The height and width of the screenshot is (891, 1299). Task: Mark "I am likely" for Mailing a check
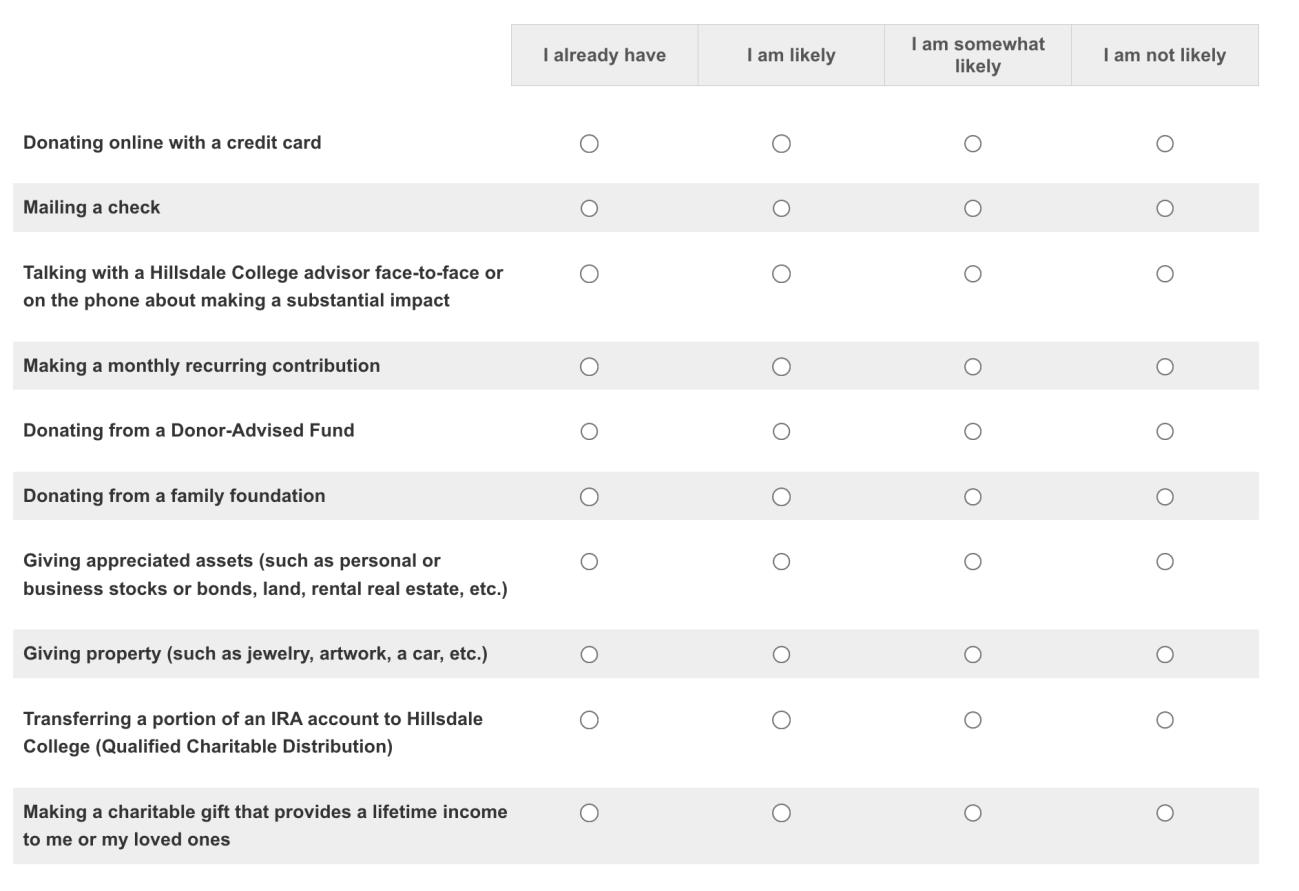click(x=781, y=209)
